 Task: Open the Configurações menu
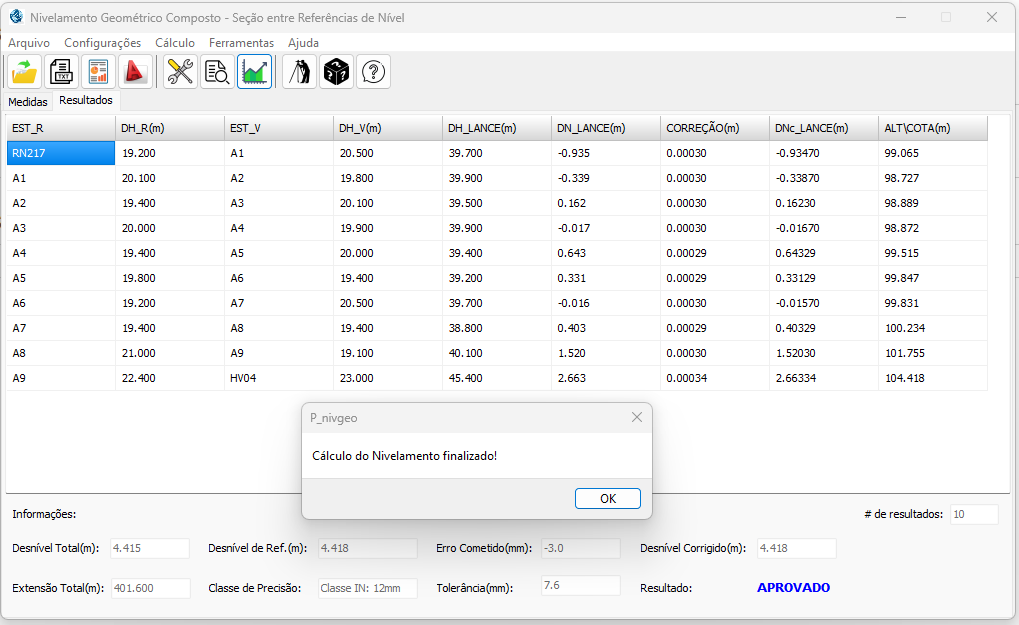point(103,43)
